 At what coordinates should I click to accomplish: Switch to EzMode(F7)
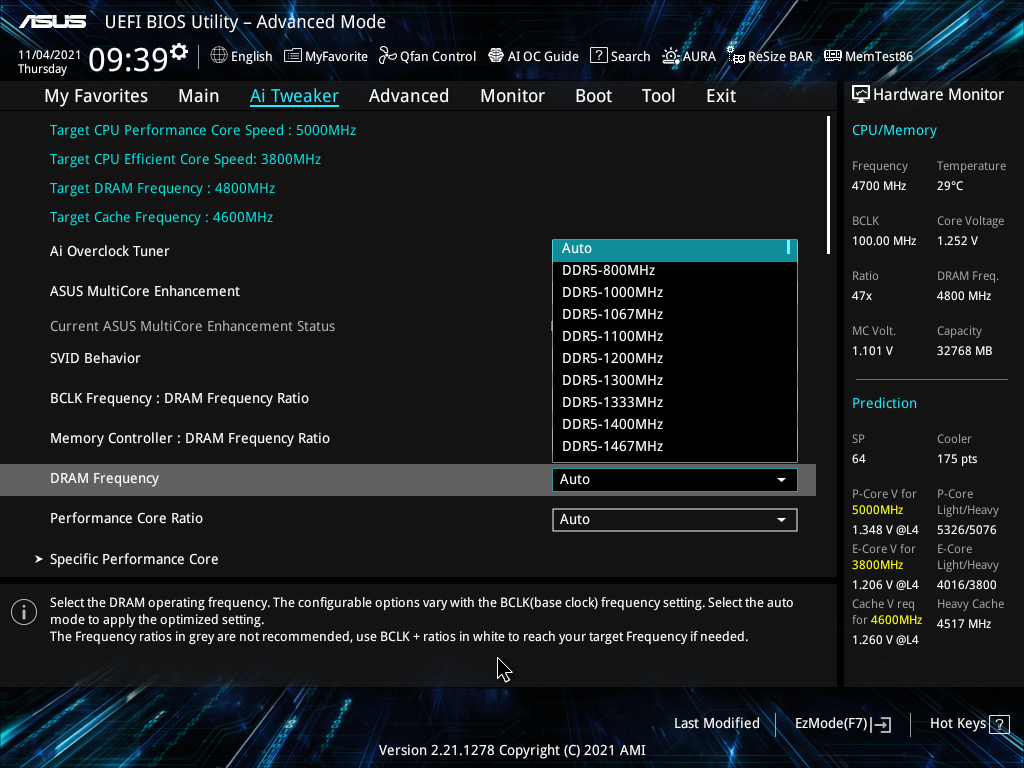click(x=842, y=724)
